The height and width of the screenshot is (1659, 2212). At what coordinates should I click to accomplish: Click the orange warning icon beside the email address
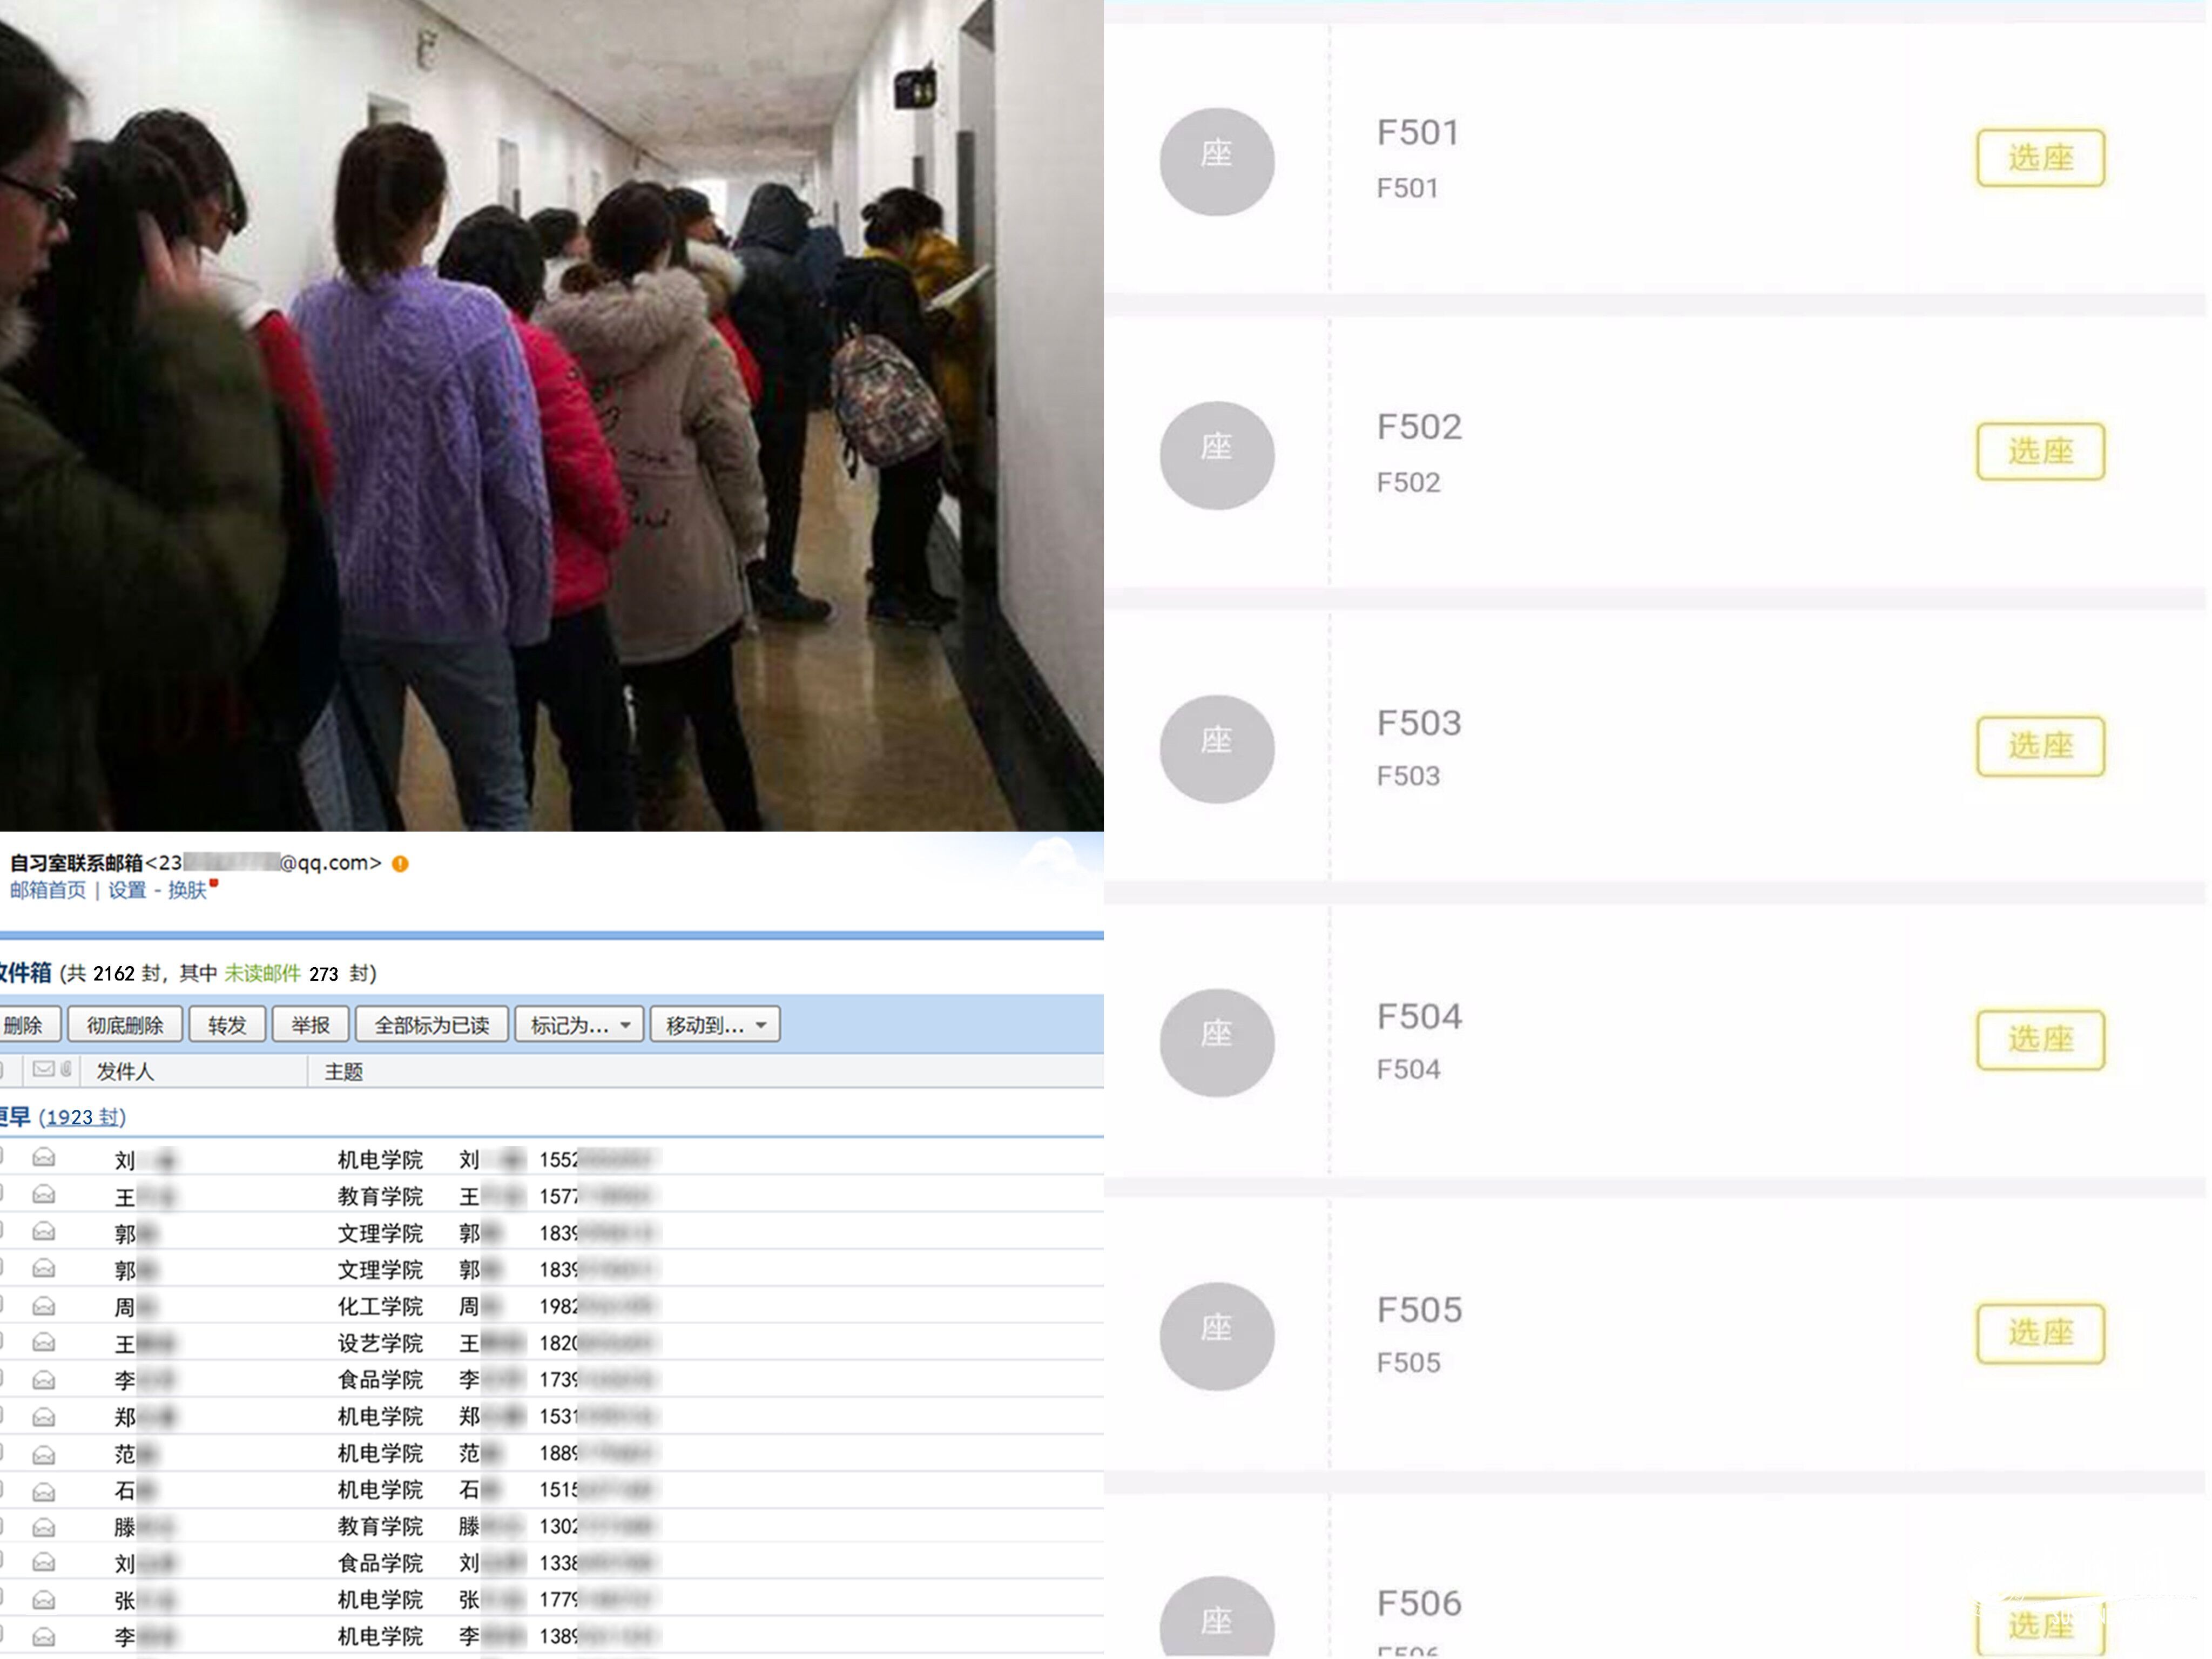coord(400,864)
